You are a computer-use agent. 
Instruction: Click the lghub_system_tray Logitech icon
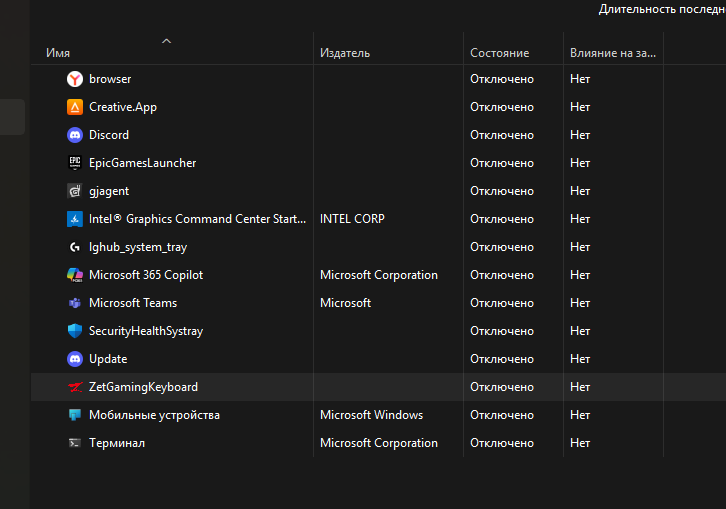pos(75,247)
